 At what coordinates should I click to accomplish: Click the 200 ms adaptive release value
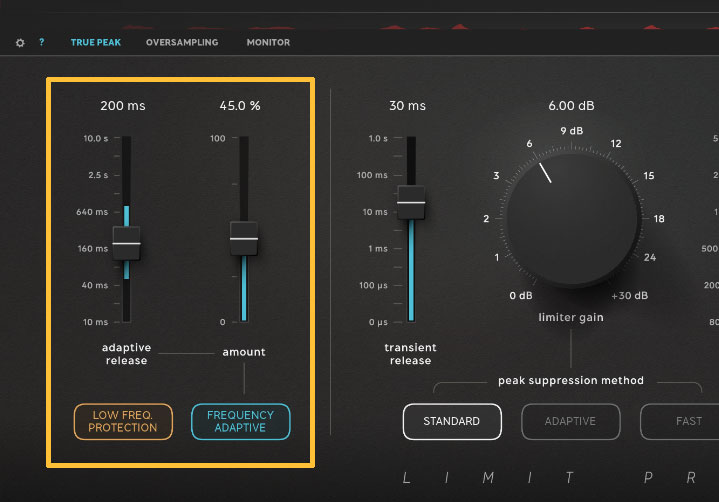(x=123, y=106)
